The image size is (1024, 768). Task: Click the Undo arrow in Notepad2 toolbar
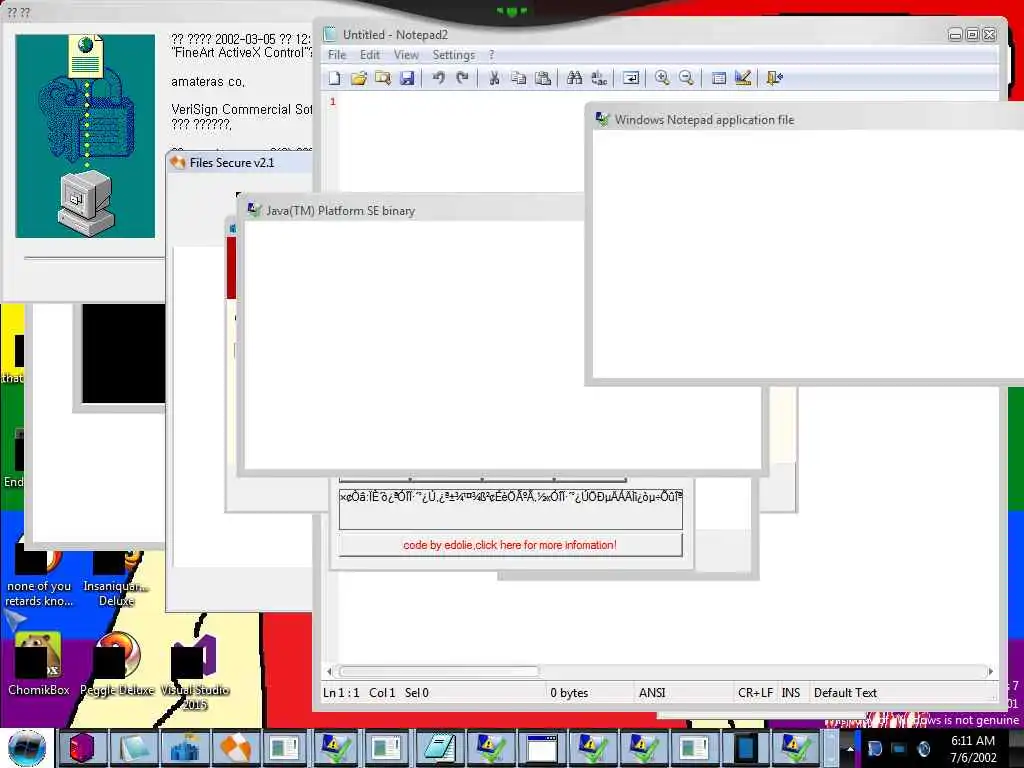pos(438,78)
